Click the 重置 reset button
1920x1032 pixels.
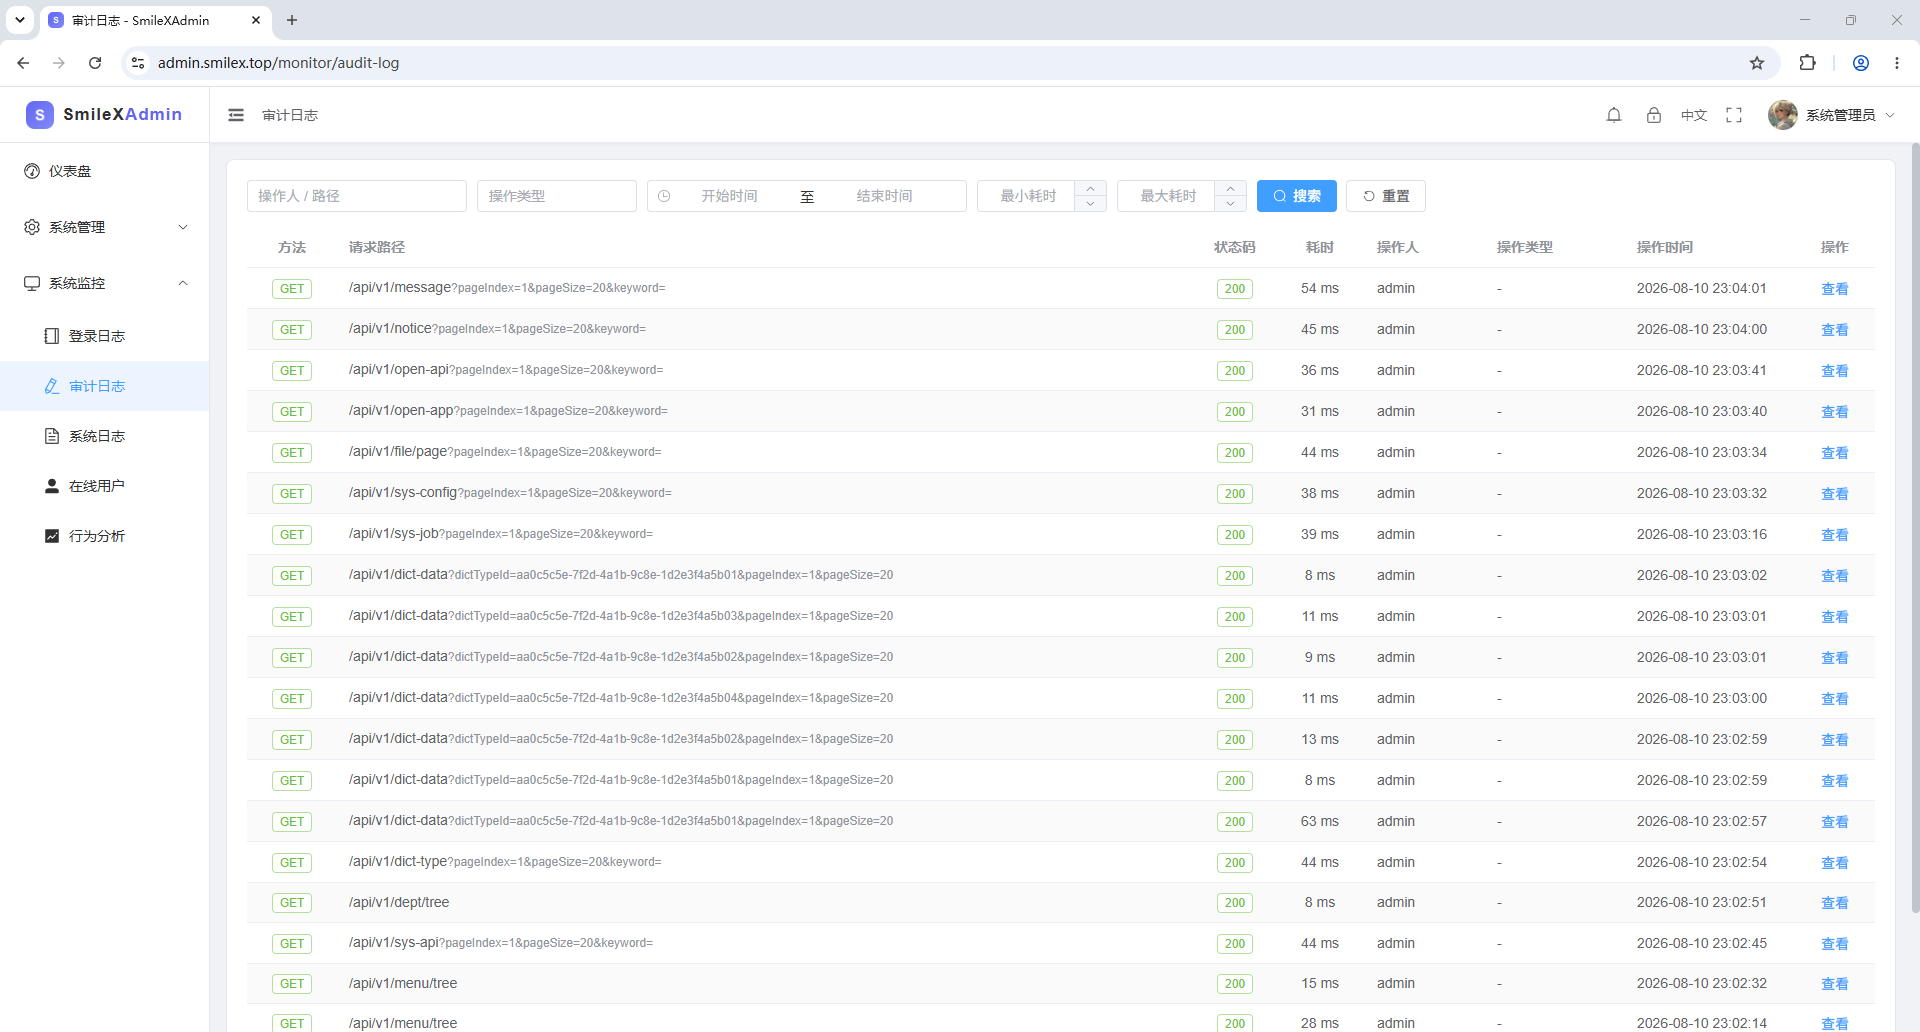click(x=1385, y=196)
